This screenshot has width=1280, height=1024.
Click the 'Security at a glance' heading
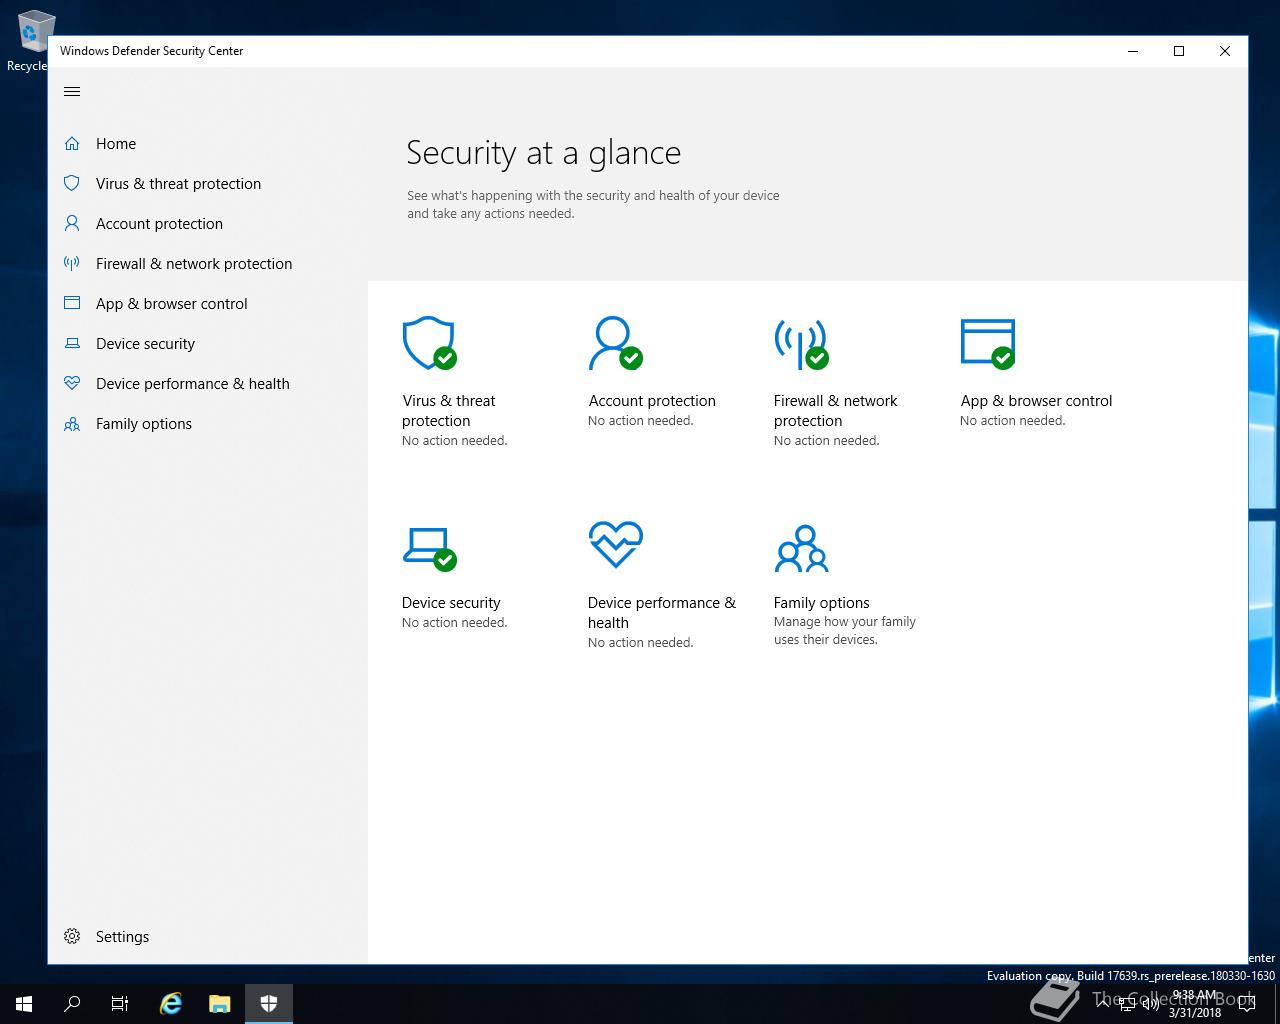click(x=543, y=153)
